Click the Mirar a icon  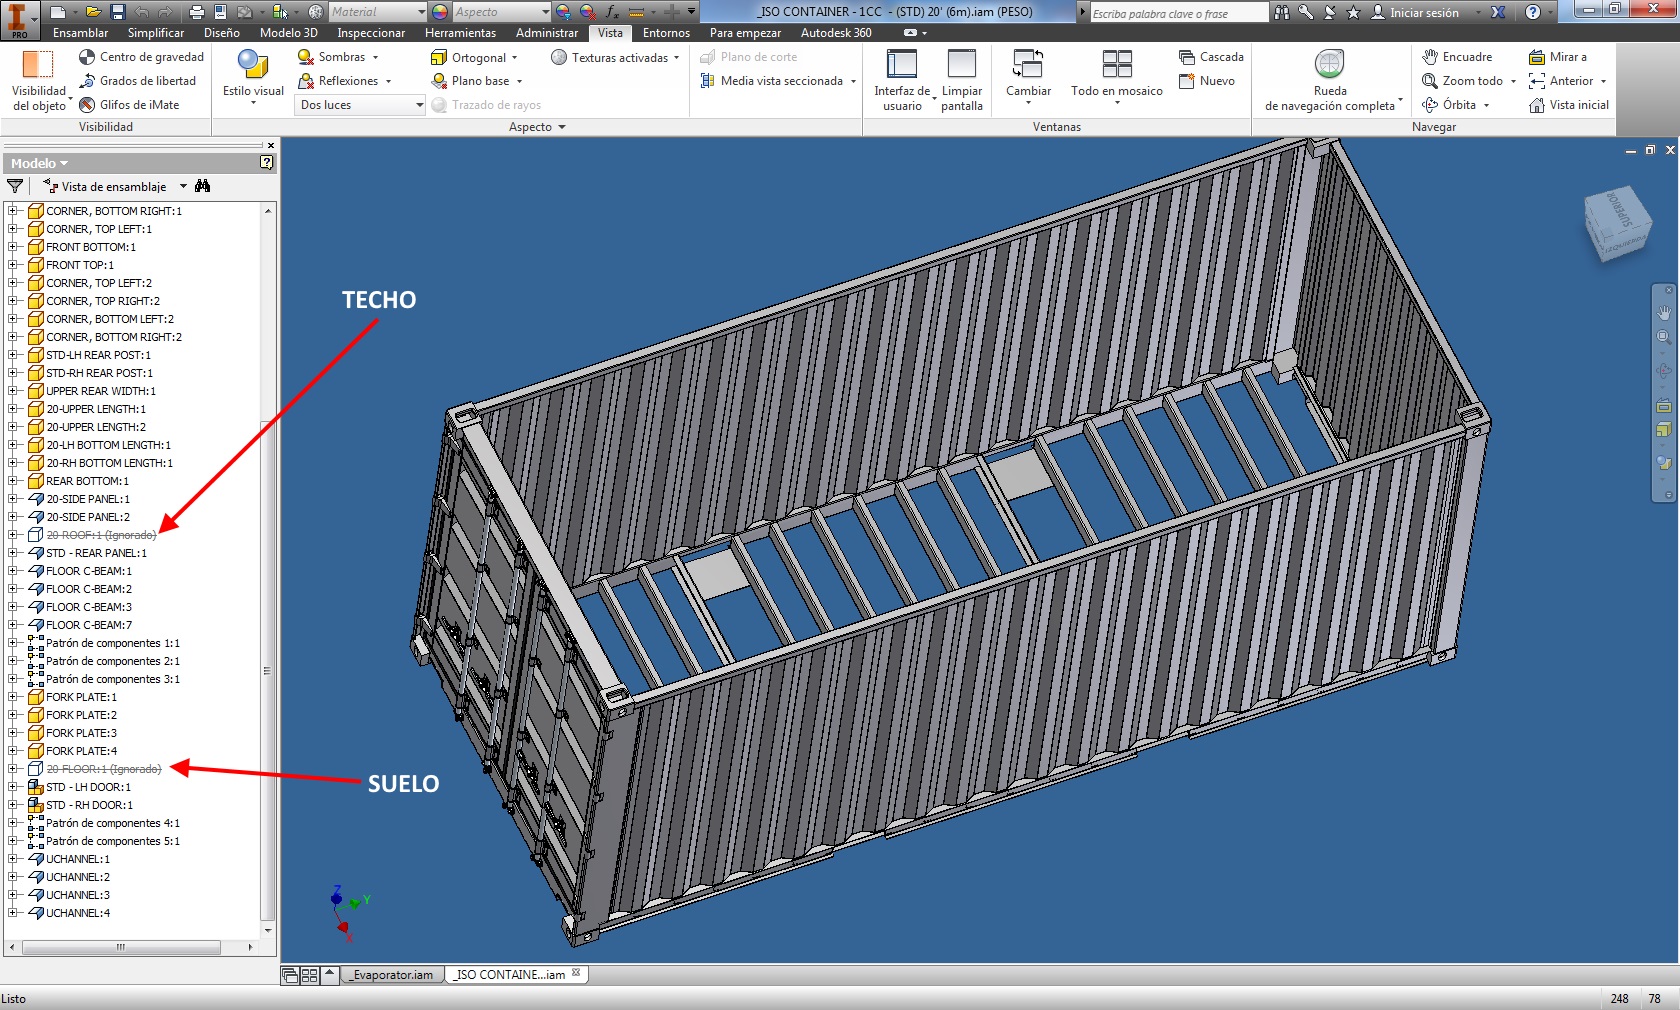(1537, 57)
